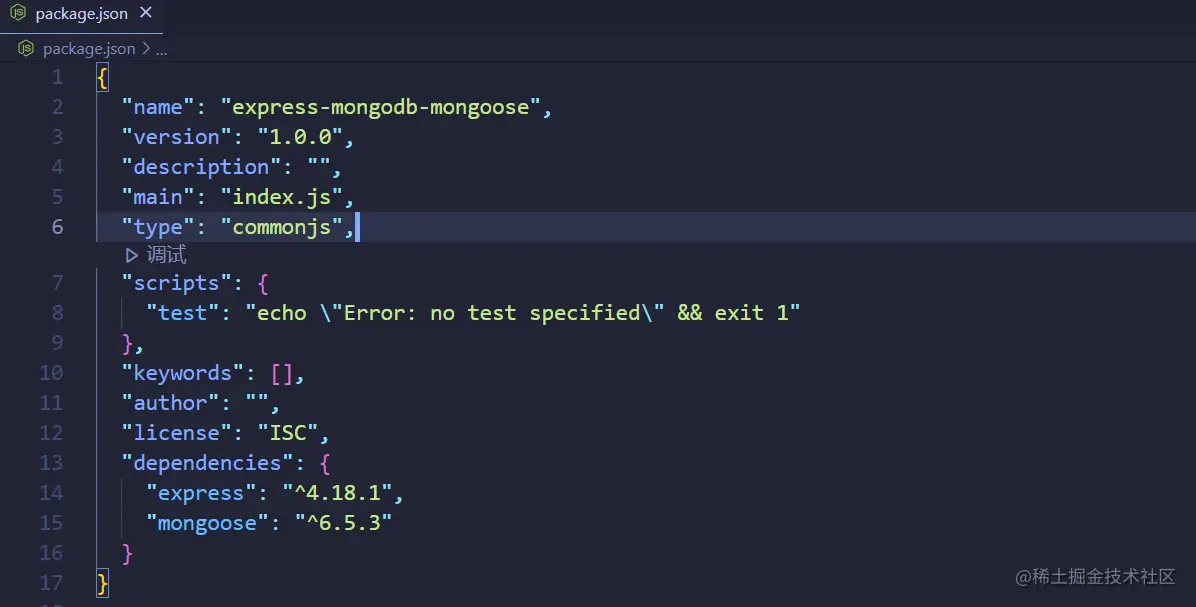
Task: Place cursor in the "scripts" key
Action: (170, 283)
